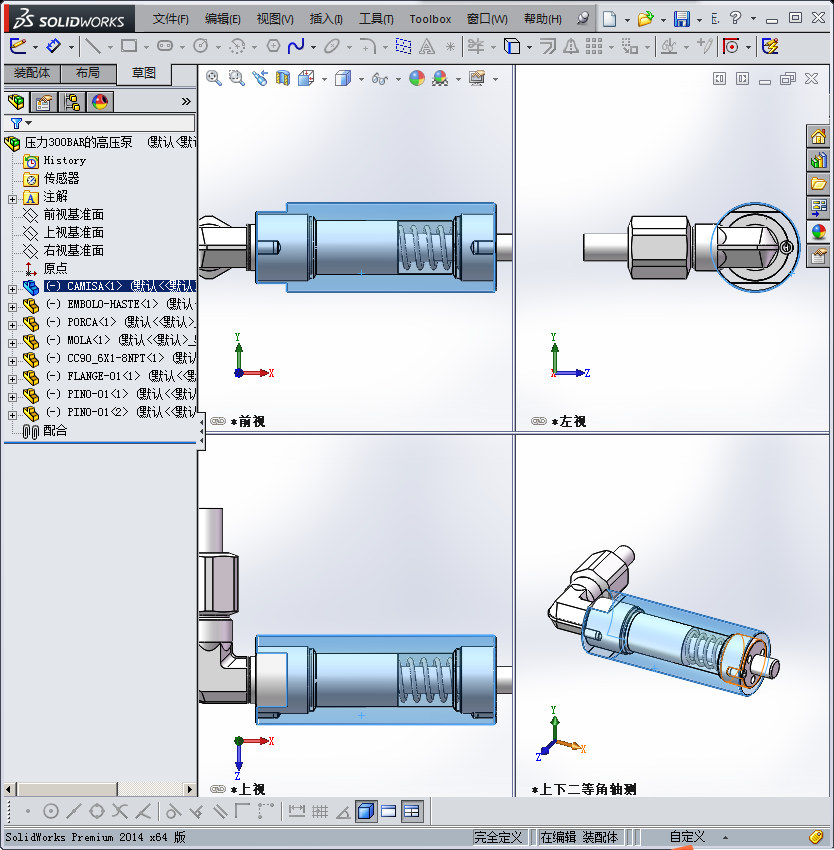Viewport: 834px width, 850px height.
Task: Choose the Straight Slot tool
Action: tap(165, 46)
